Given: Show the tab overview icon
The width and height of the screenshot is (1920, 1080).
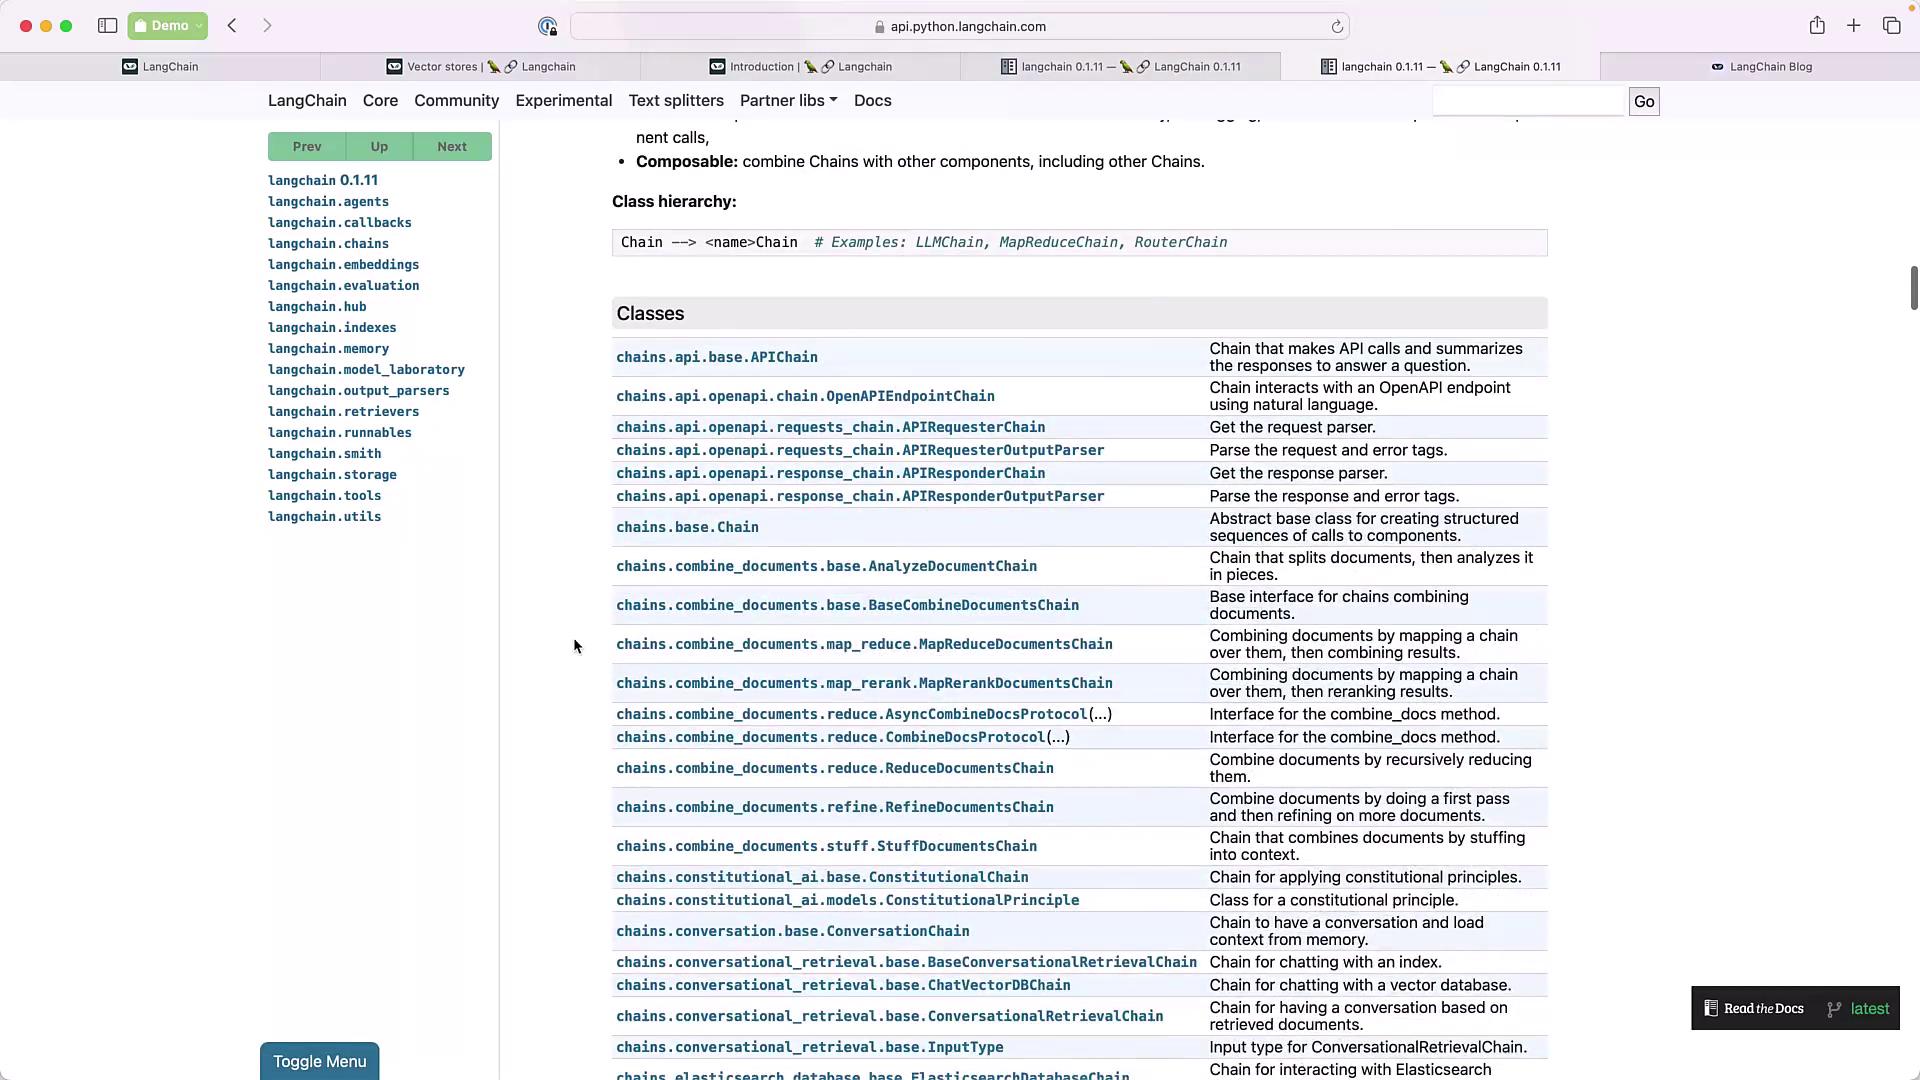Looking at the screenshot, I should point(1891,26).
